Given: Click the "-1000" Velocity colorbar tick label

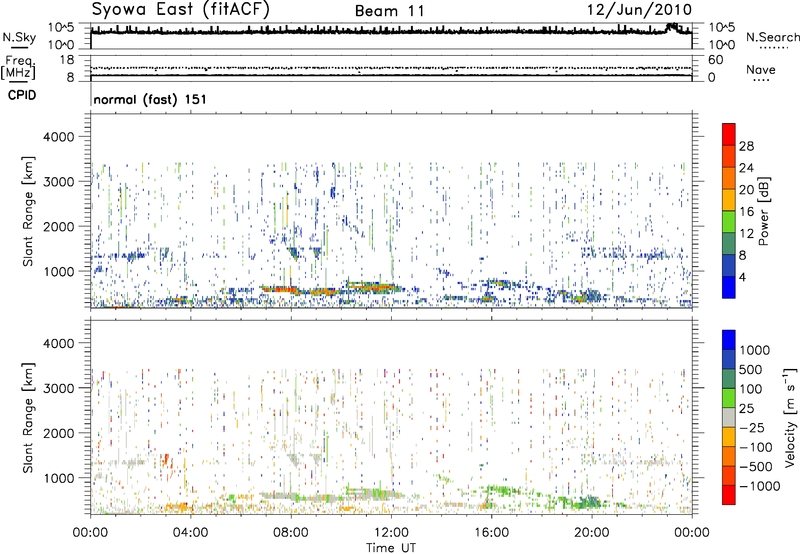Looking at the screenshot, I should (x=760, y=486).
